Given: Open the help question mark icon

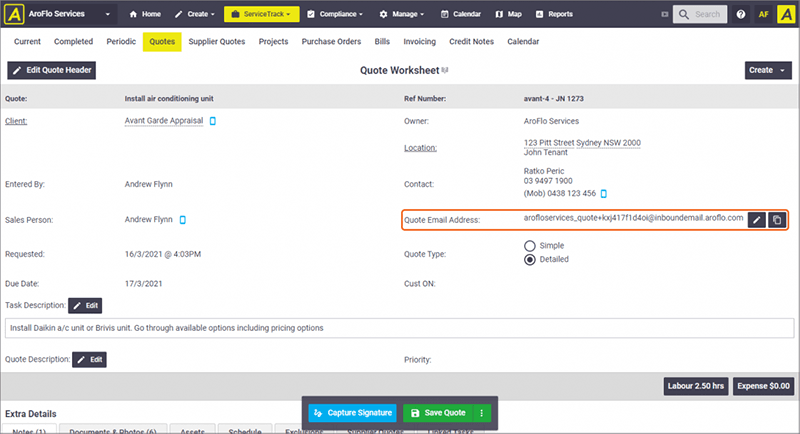Looking at the screenshot, I should (x=740, y=14).
